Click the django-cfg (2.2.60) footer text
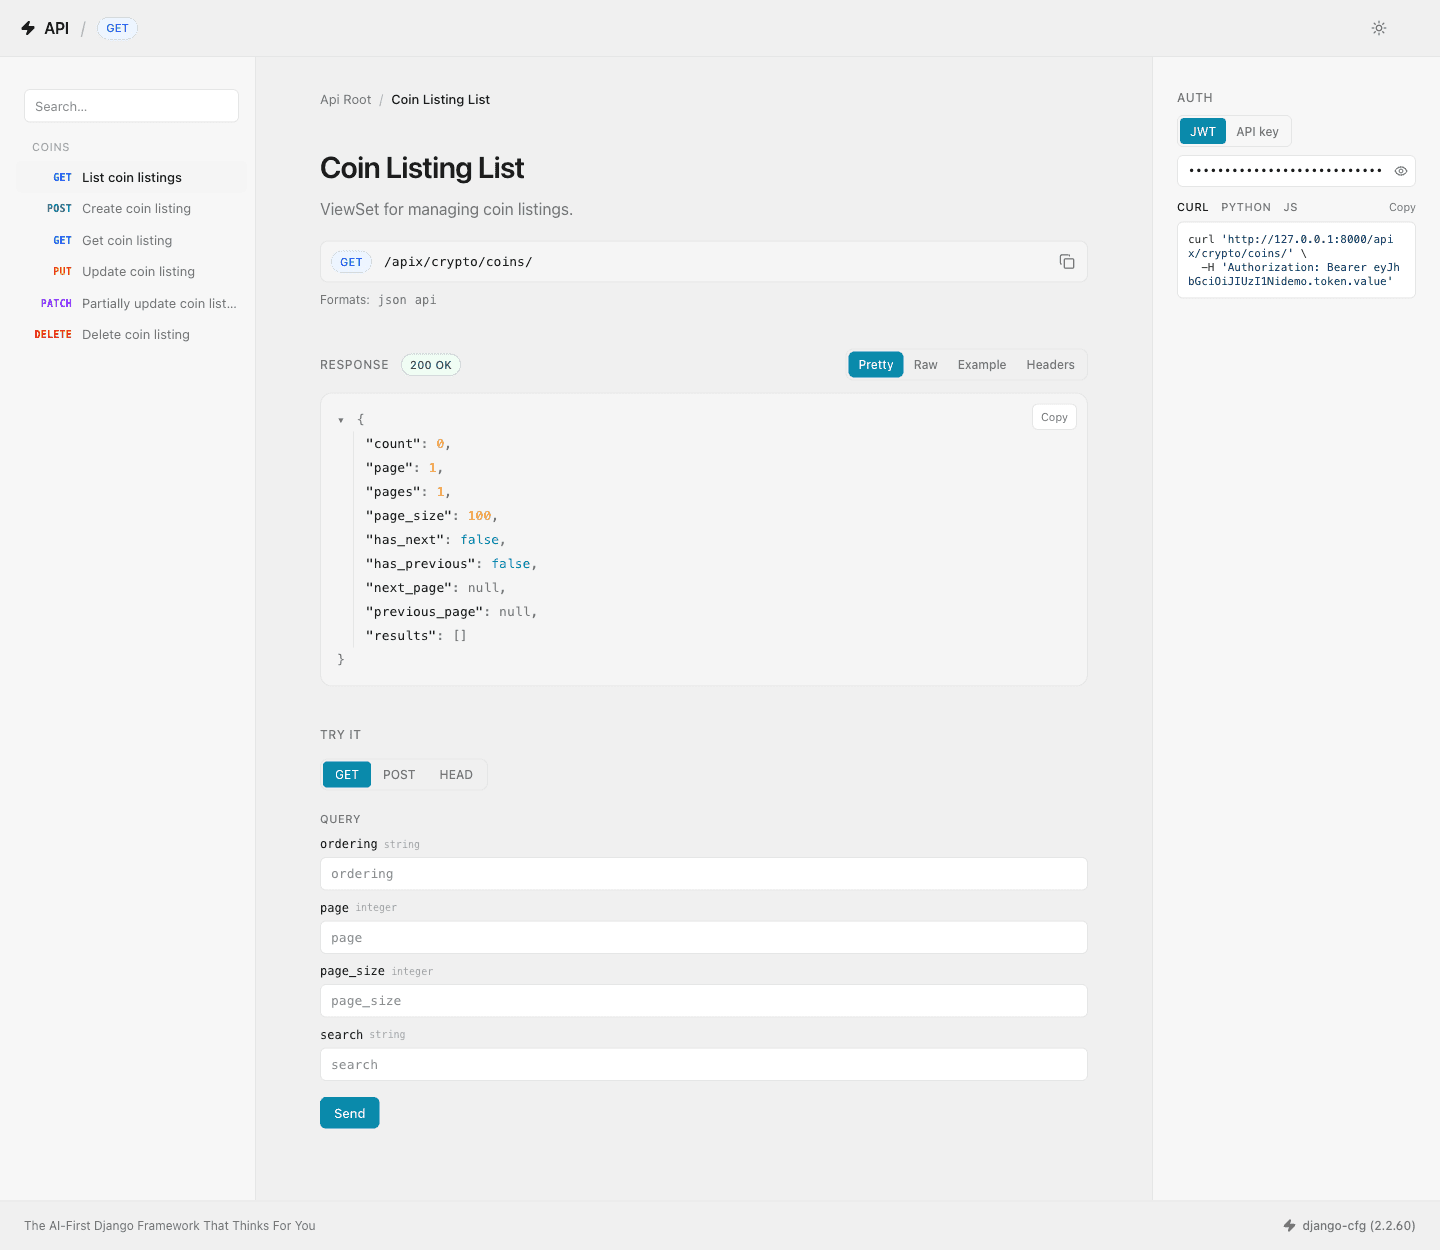1440x1250 pixels. (1358, 1225)
